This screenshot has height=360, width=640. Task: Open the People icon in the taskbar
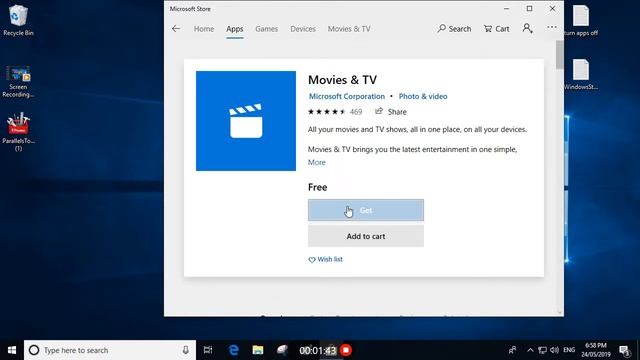pos(512,350)
